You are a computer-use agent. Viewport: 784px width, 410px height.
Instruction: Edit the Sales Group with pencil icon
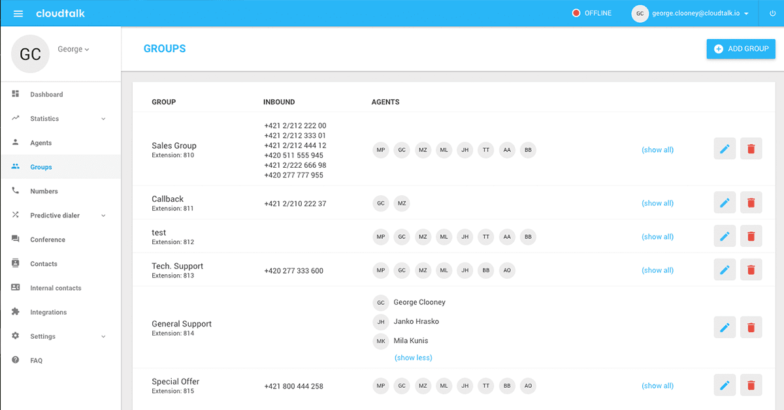pos(725,149)
